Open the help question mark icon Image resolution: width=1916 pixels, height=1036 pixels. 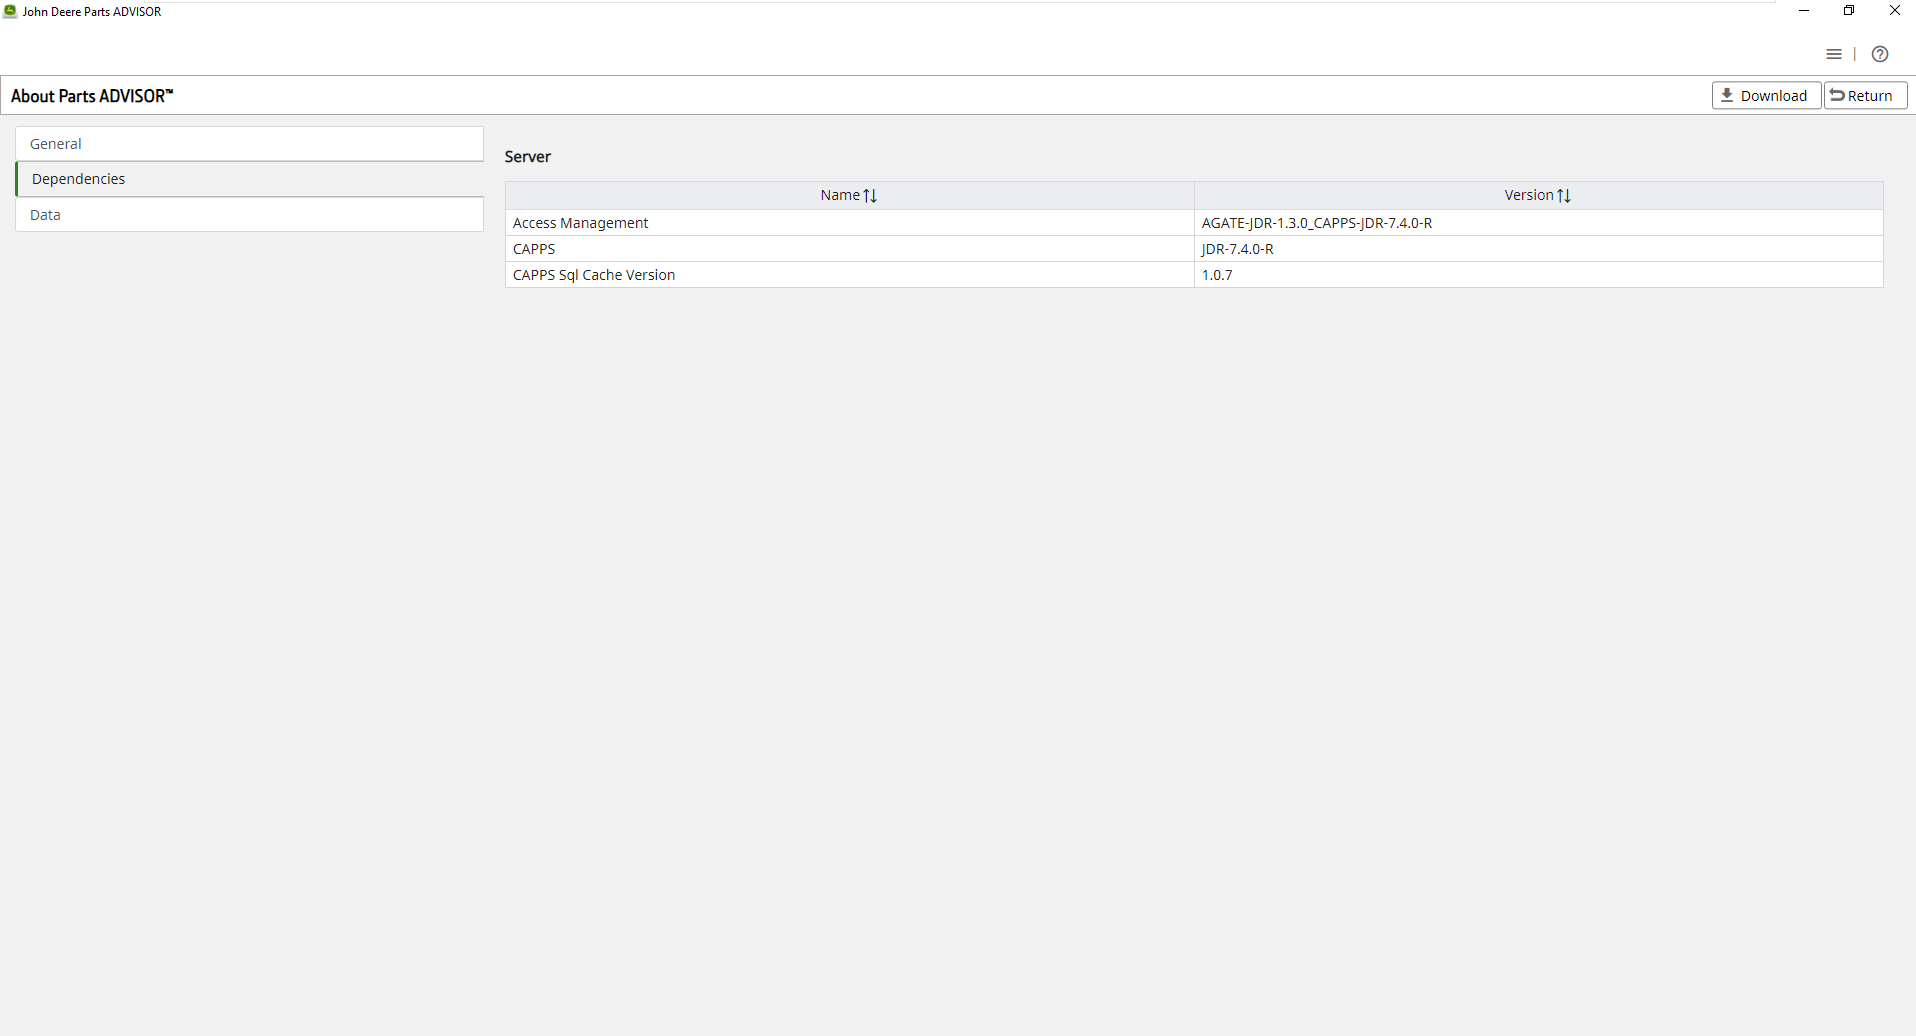coord(1880,55)
